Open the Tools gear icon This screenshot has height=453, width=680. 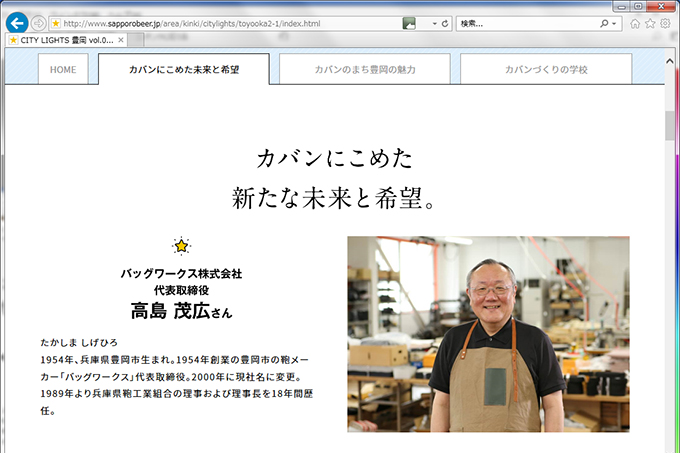(x=665, y=23)
